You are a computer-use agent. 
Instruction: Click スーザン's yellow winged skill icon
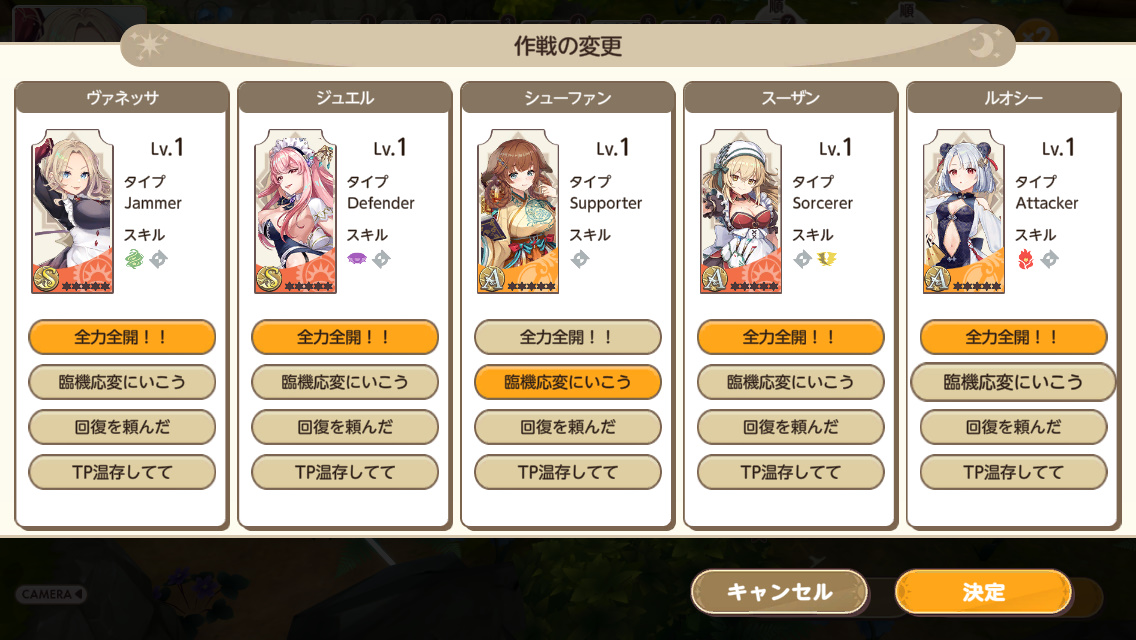point(826,259)
